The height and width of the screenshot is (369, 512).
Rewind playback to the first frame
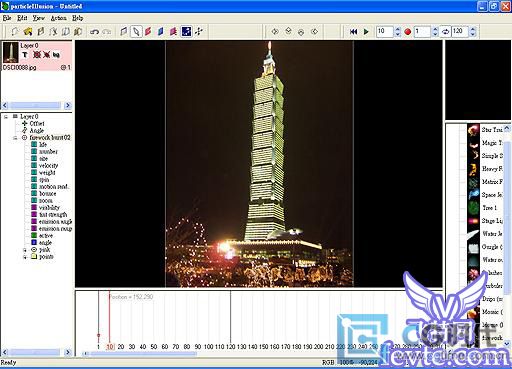(x=354, y=32)
